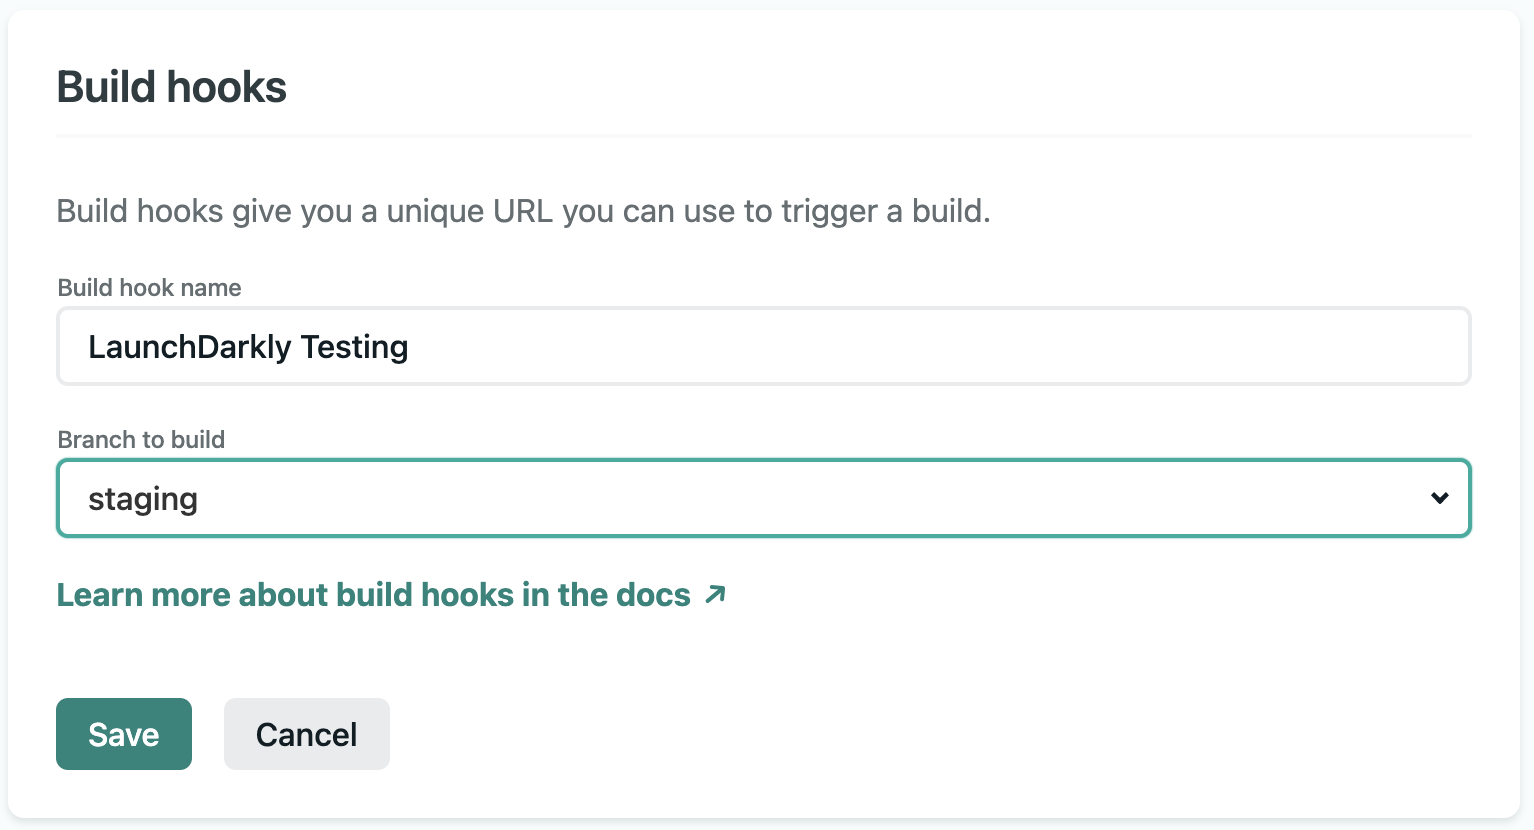1534x830 pixels.
Task: Click the diagonal arrow beside the learn more link
Action: point(714,594)
